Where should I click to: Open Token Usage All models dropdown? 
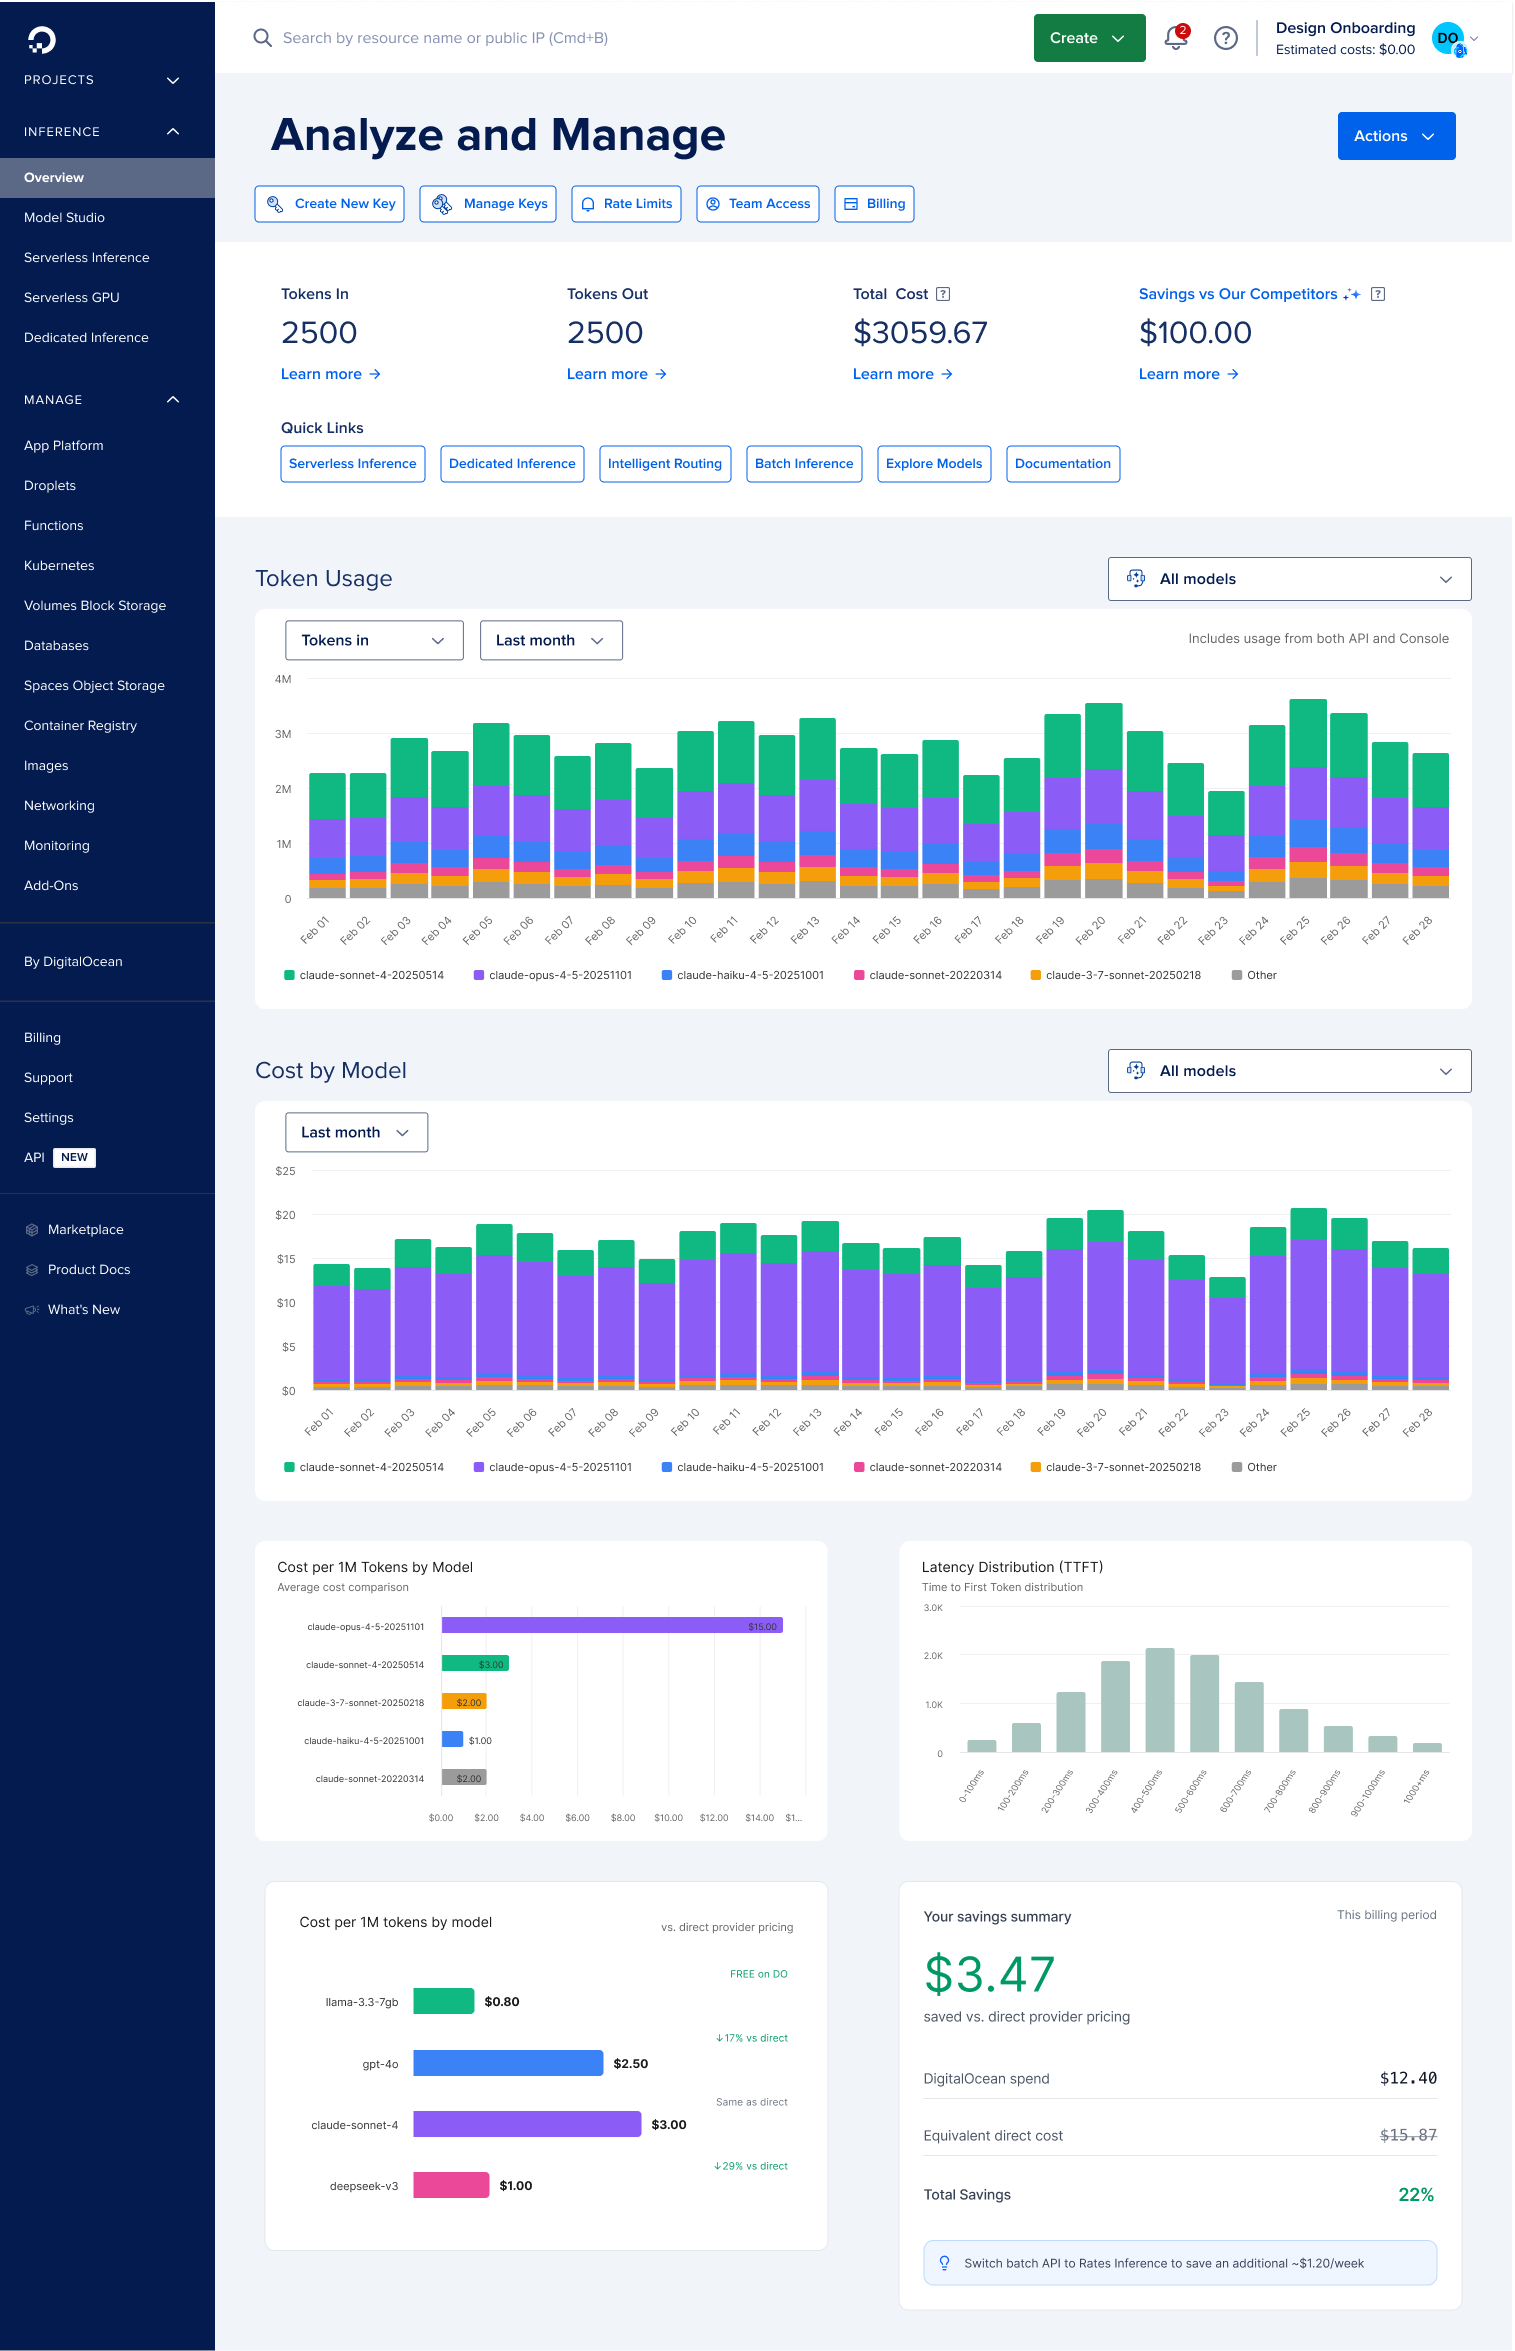[x=1289, y=579]
